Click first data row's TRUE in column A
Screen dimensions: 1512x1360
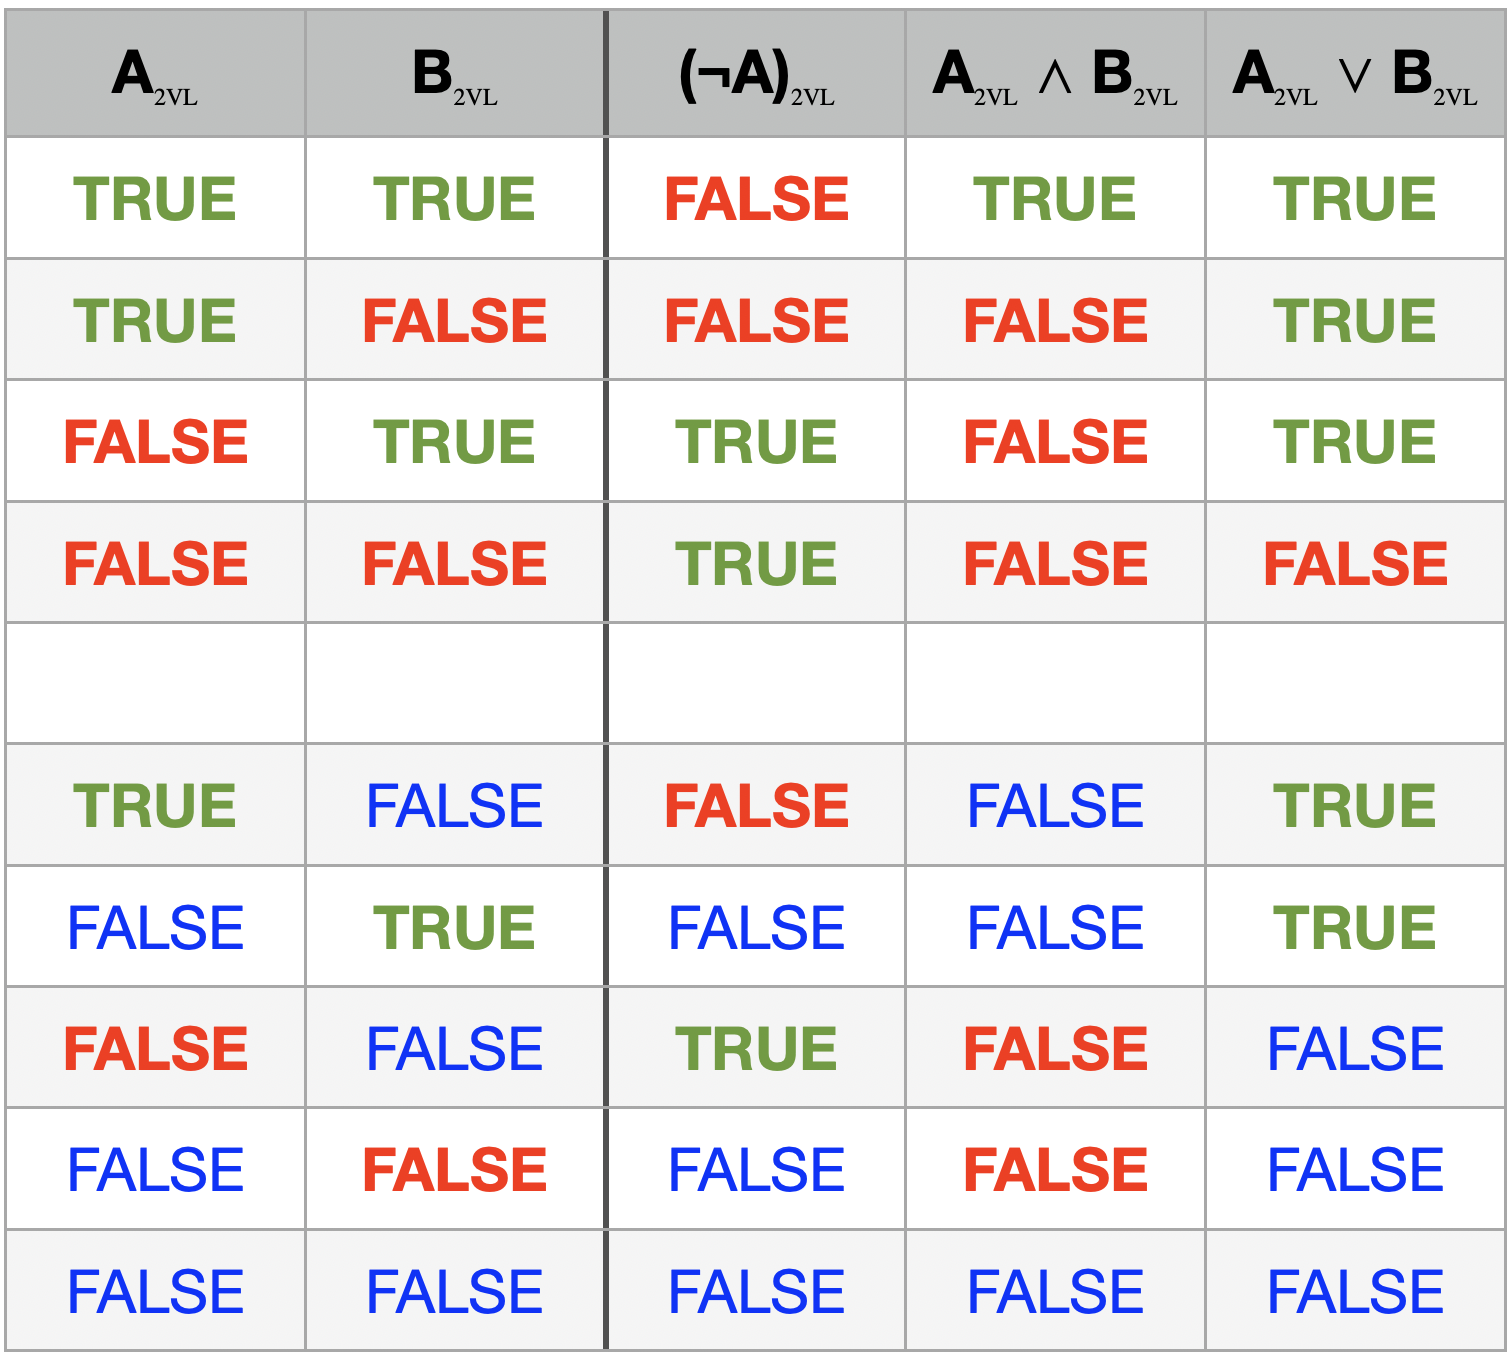155,199
